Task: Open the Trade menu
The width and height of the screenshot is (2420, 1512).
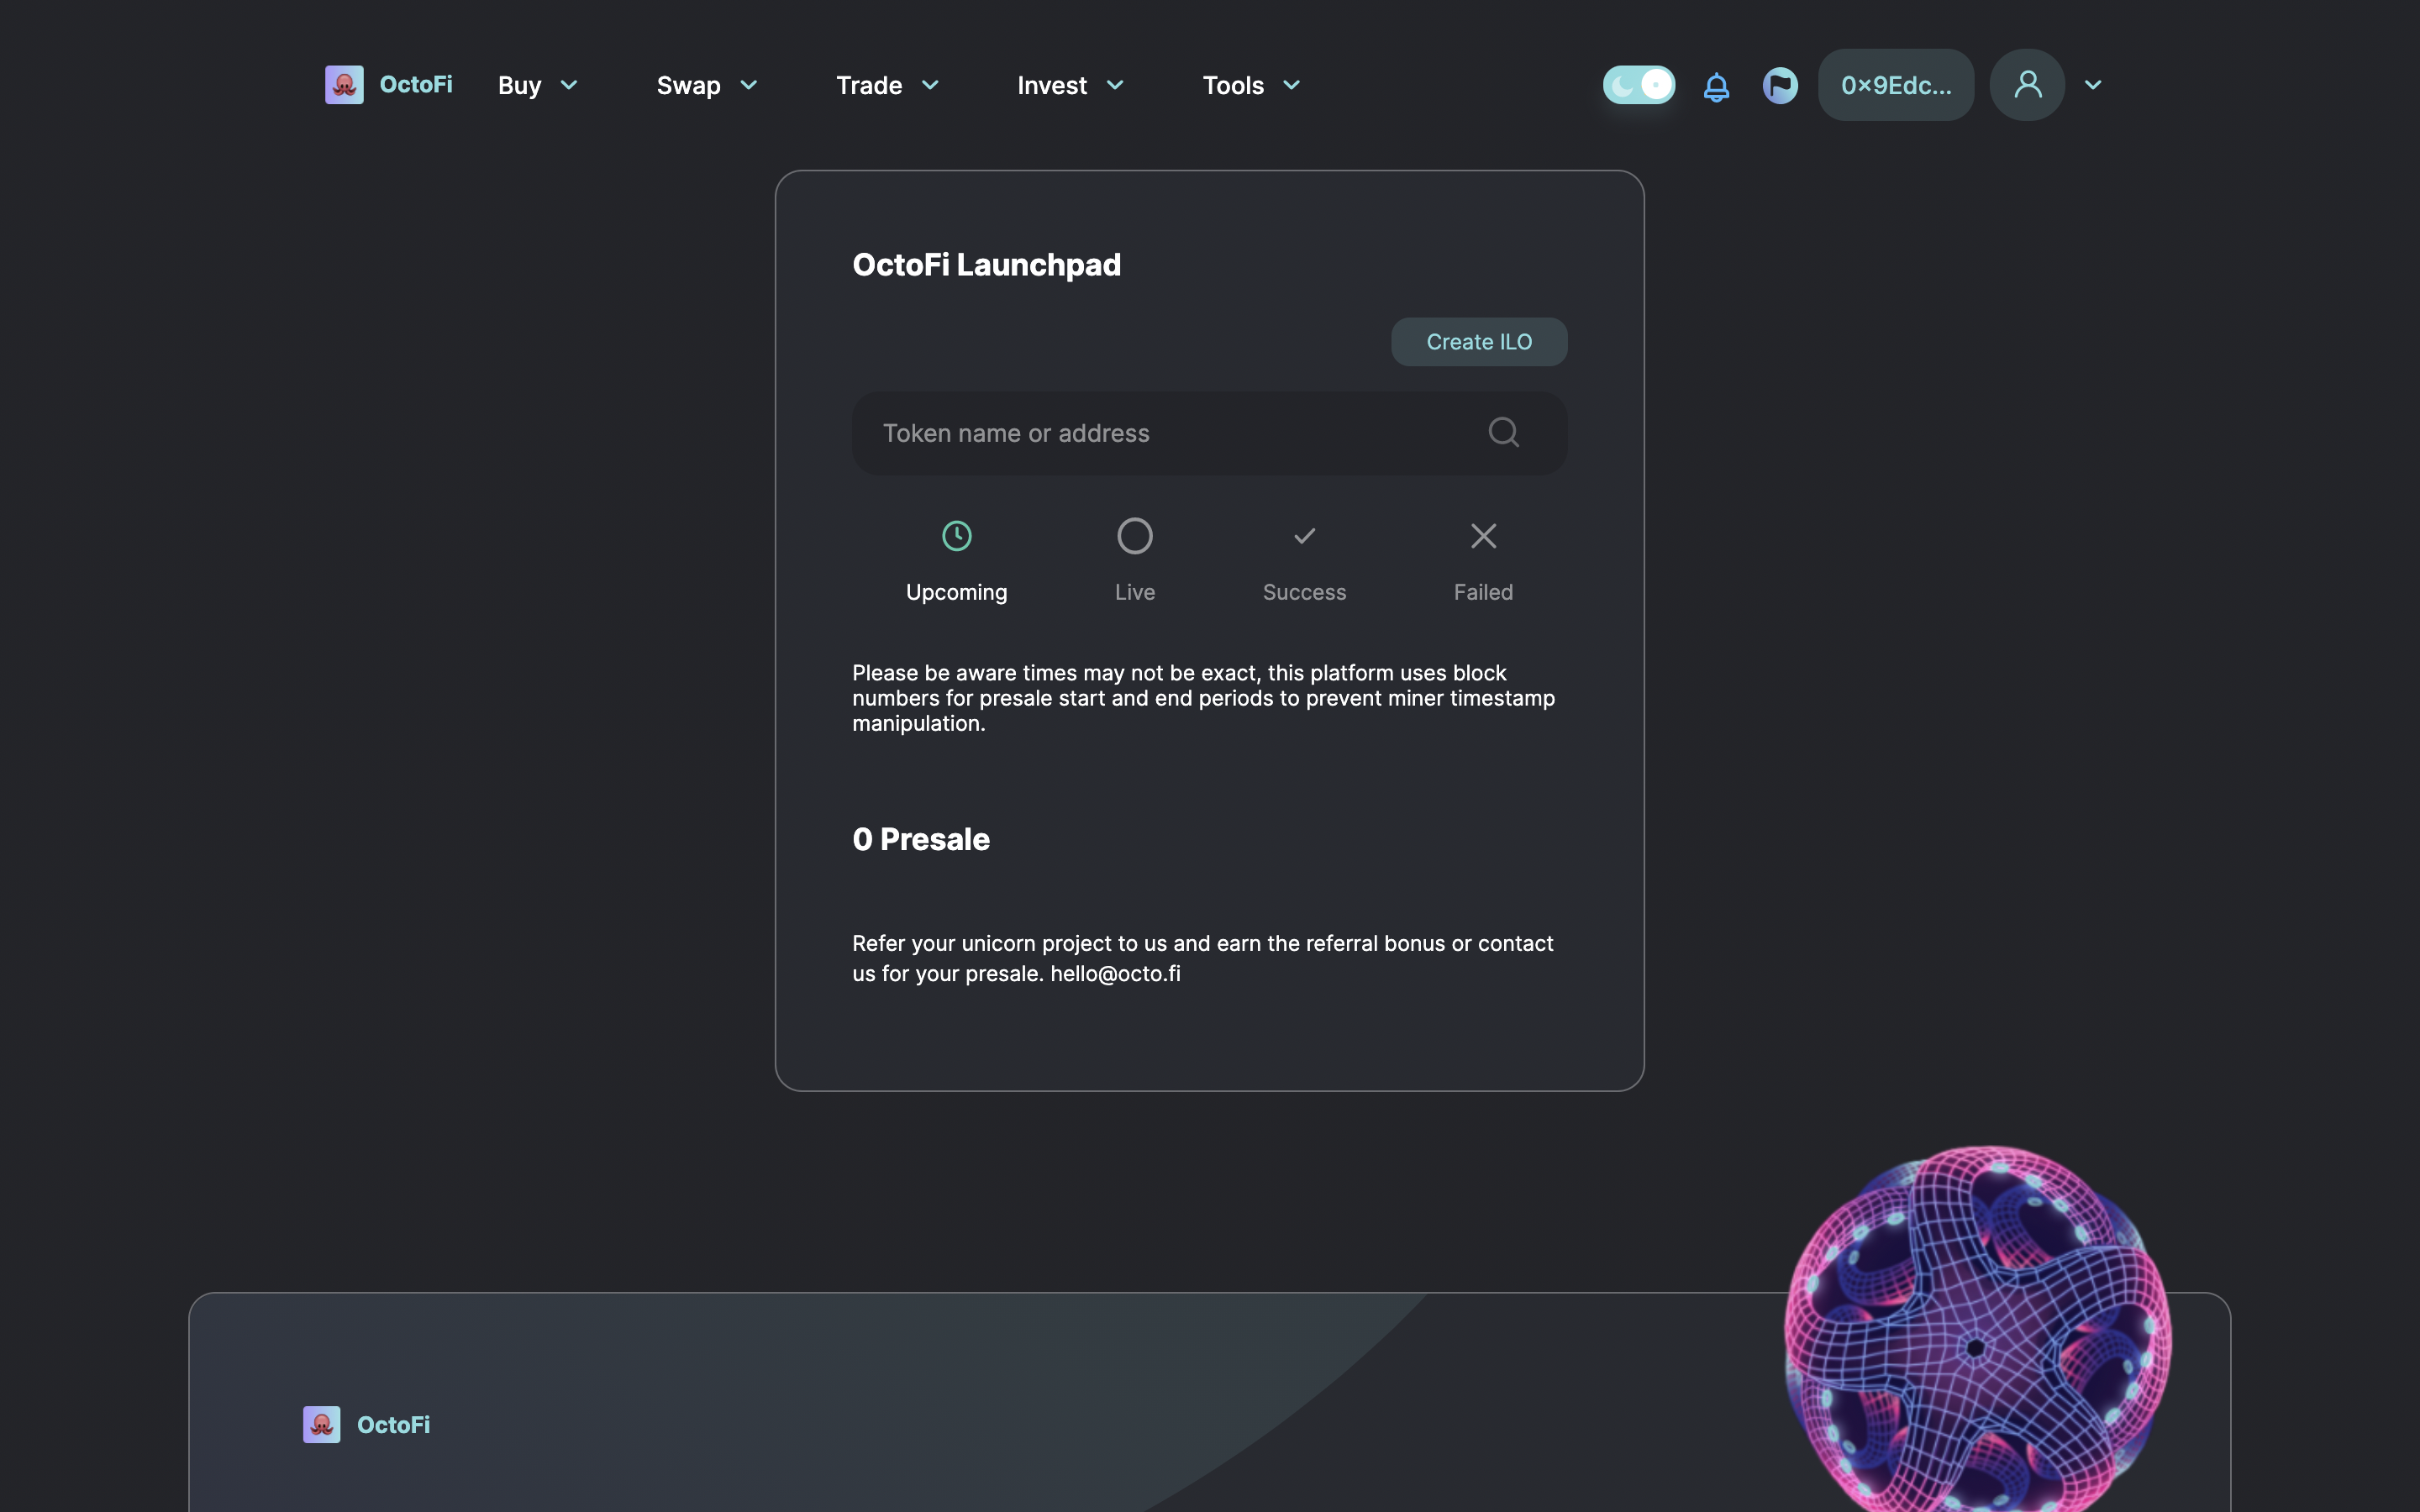Action: click(887, 86)
